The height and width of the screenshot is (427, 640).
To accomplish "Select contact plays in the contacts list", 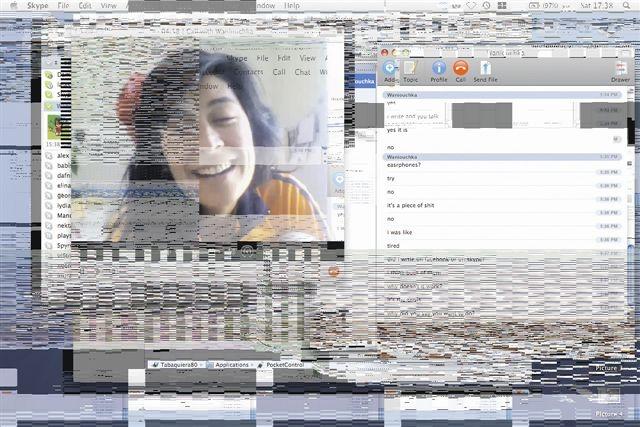I will [x=64, y=236].
